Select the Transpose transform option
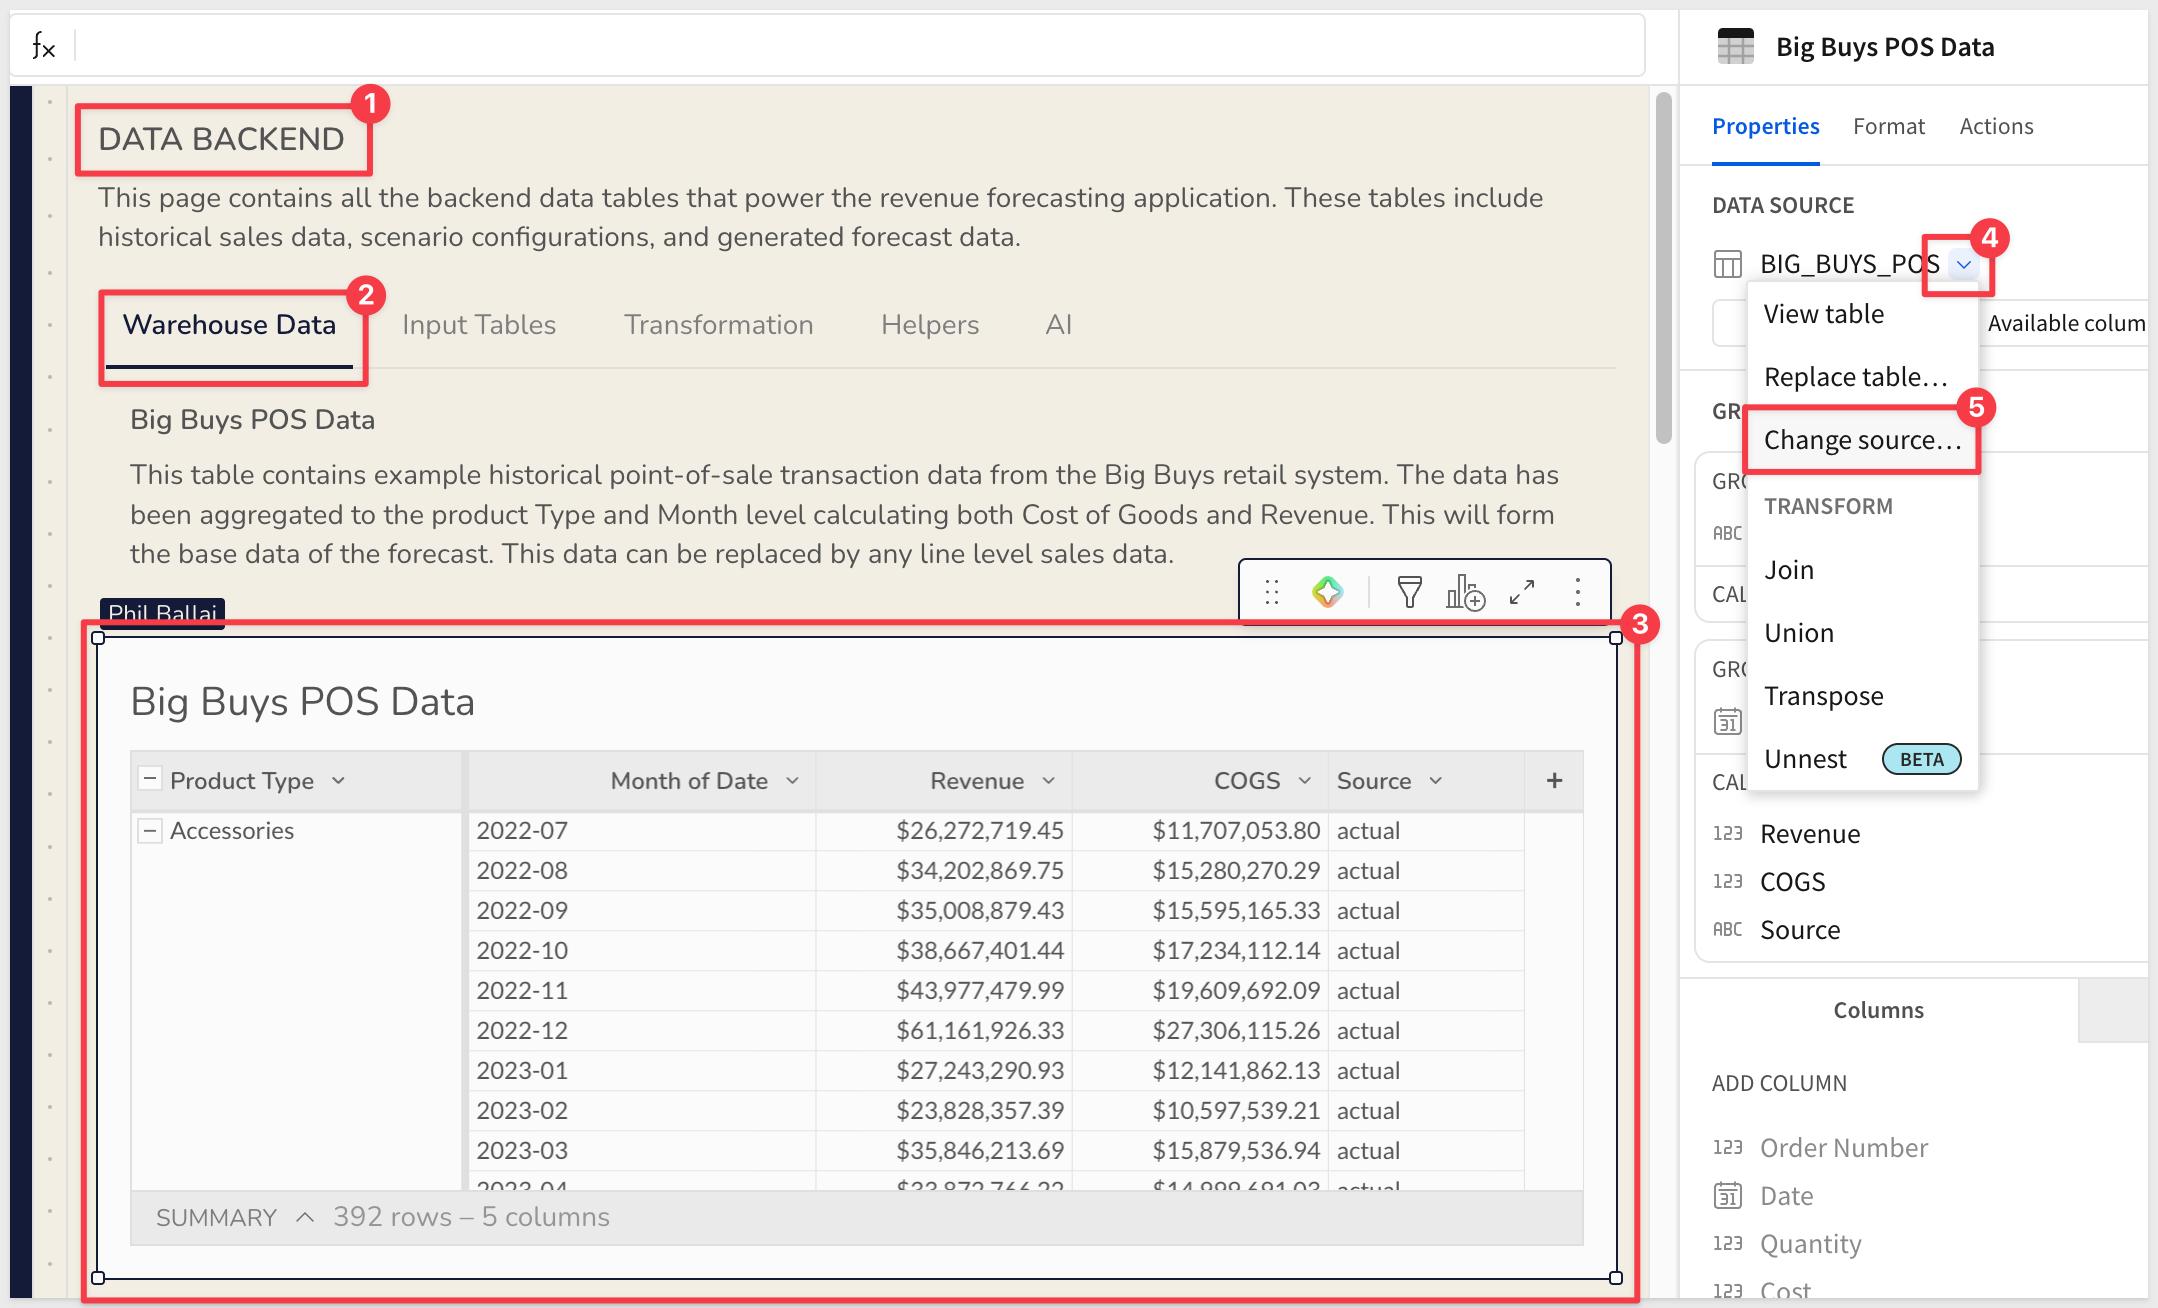The width and height of the screenshot is (2158, 1308). tap(1862, 696)
